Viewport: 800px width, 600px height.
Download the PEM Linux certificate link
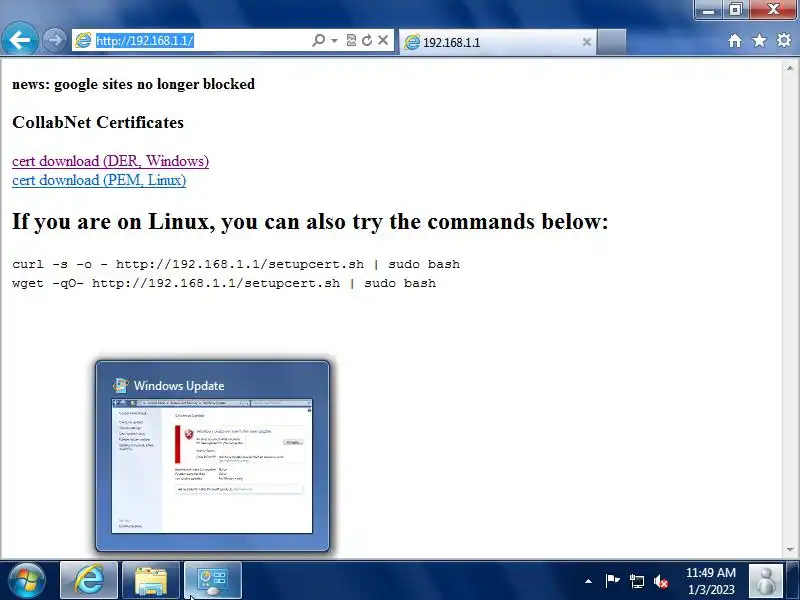point(99,180)
